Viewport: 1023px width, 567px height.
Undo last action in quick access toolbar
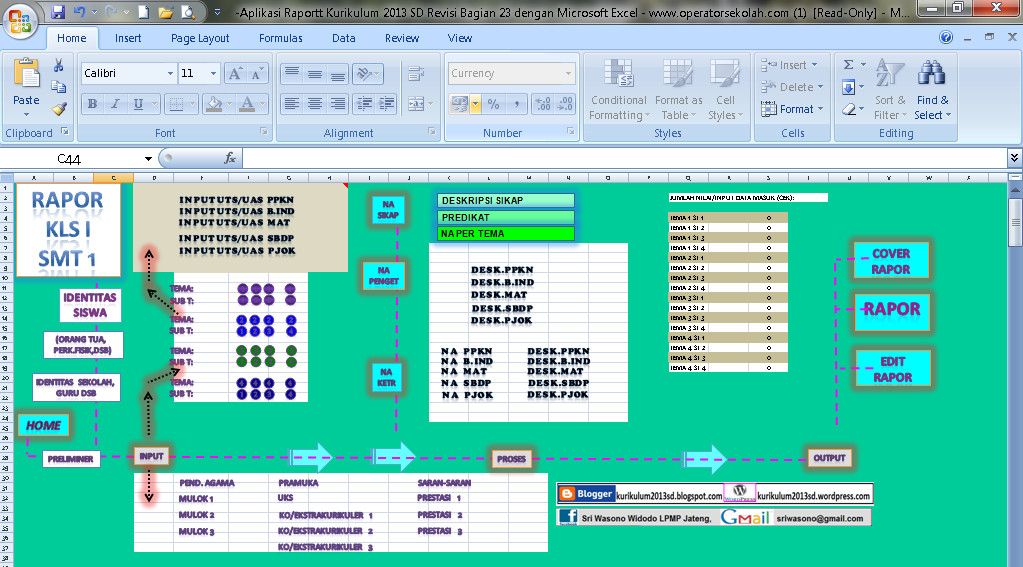pyautogui.click(x=79, y=12)
